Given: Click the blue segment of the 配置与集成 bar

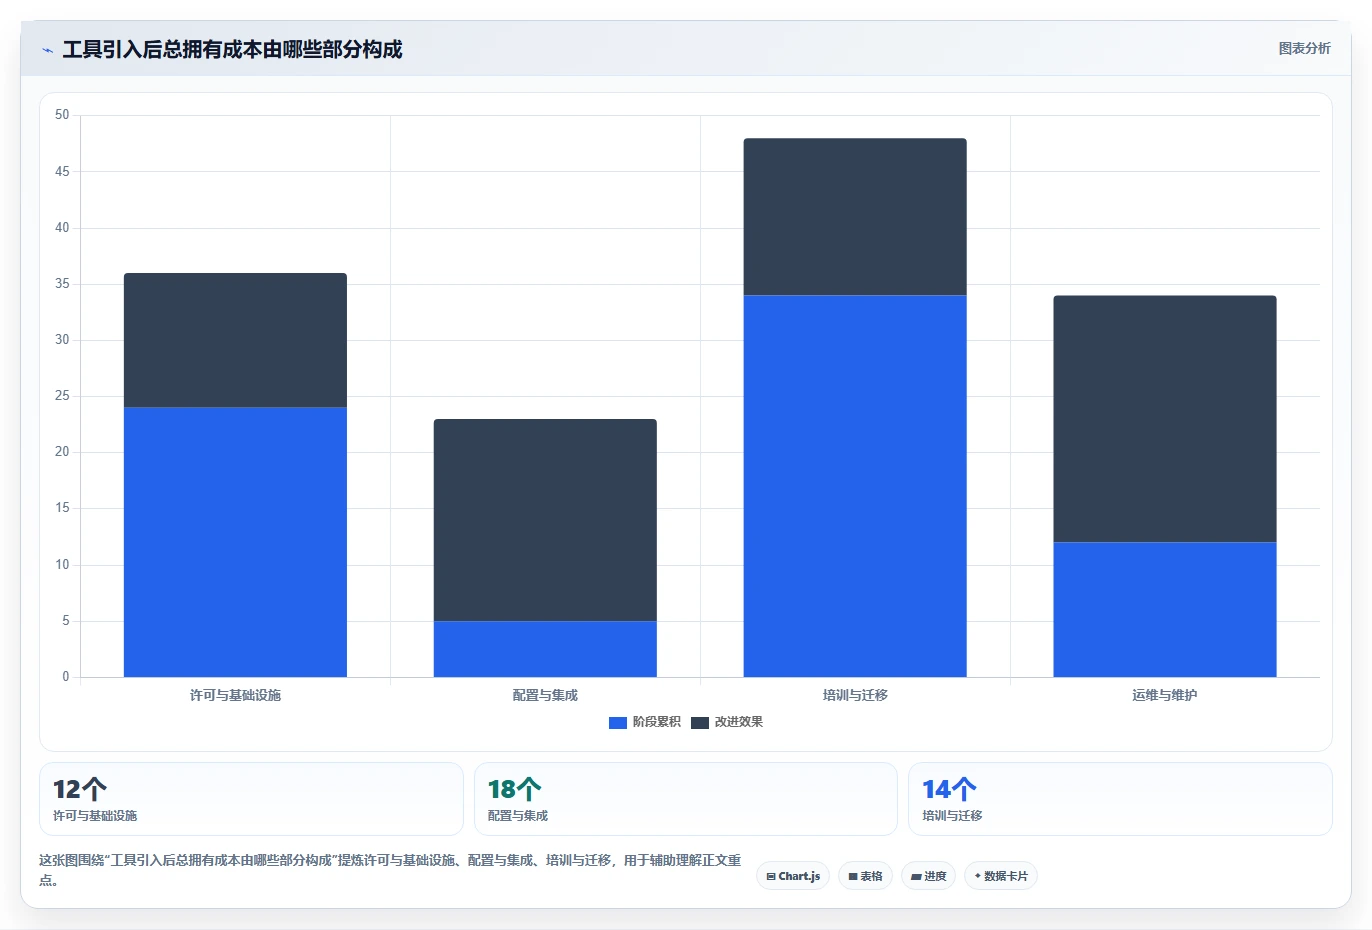Looking at the screenshot, I should (x=545, y=649).
